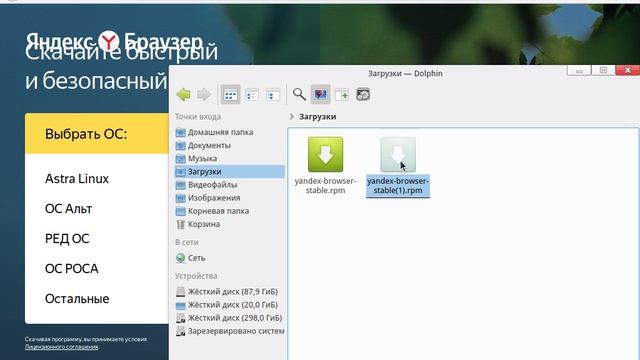Choose Остальные on the Yandex page
This screenshot has width=640, height=360.
[77, 299]
